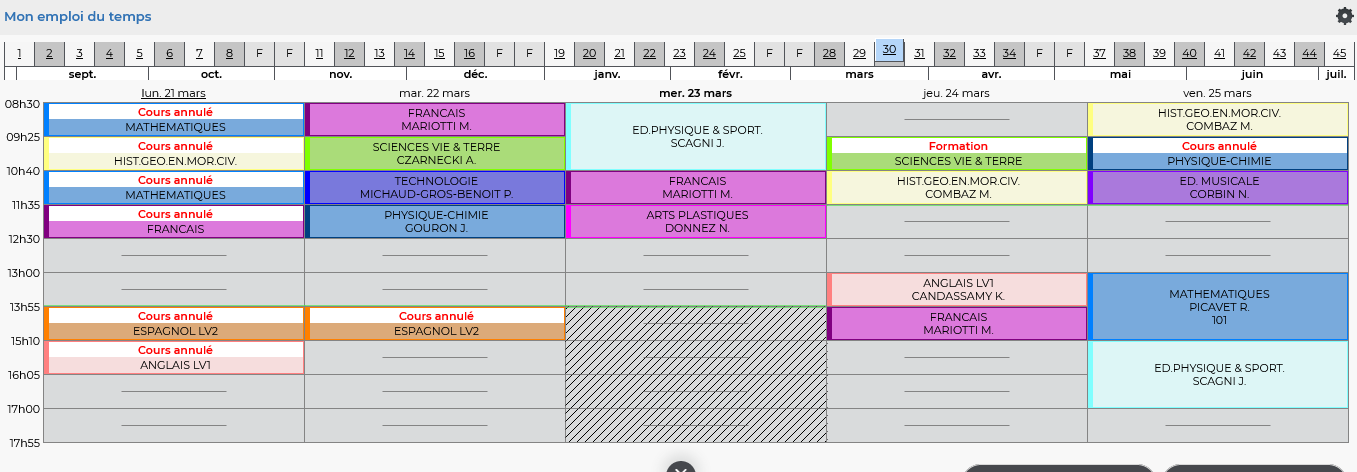
Task: Open Tuesday FRANCAIS lesson with MARIOTTI M.
Action: (435, 119)
